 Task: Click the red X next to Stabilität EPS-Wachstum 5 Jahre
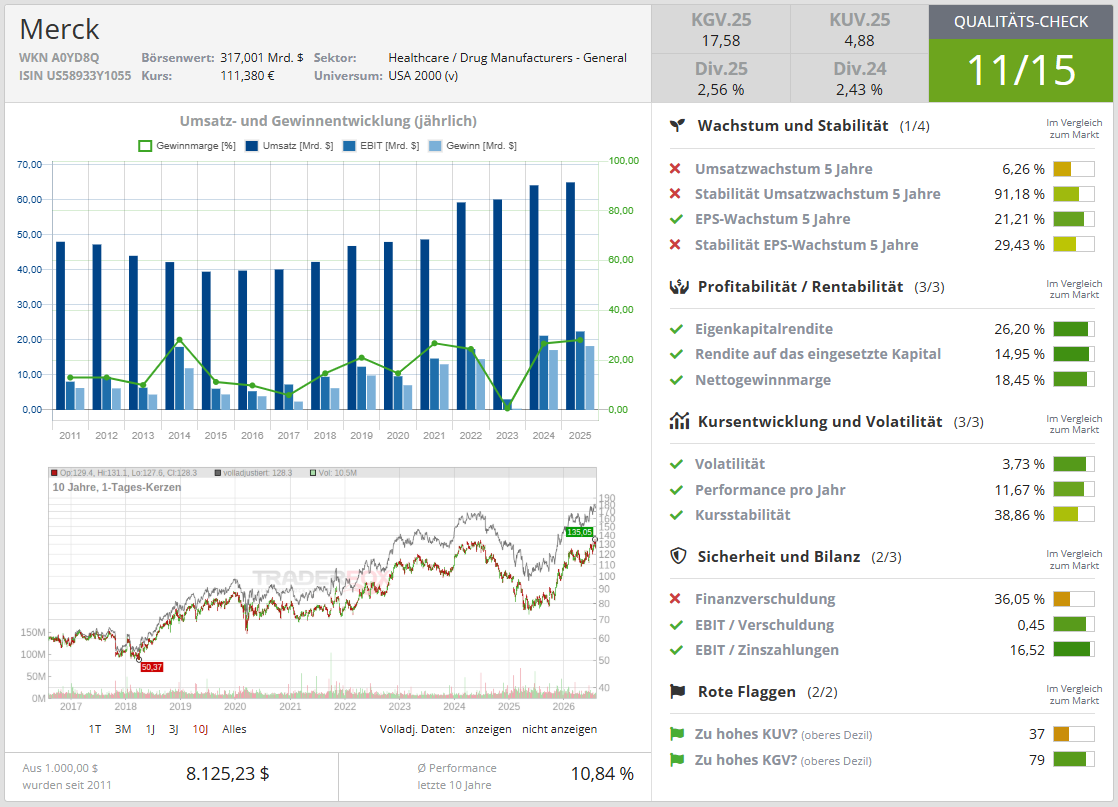tap(675, 245)
